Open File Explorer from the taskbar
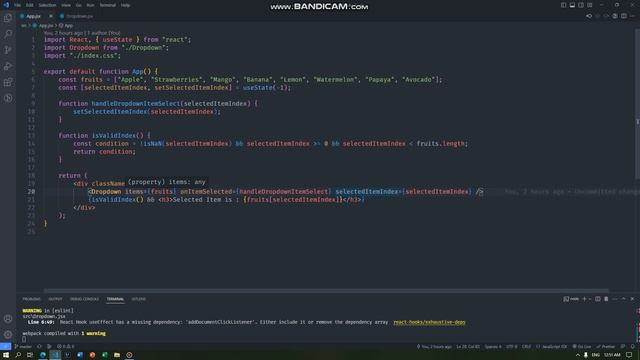Image resolution: width=640 pixels, height=360 pixels. pyautogui.click(x=117, y=355)
